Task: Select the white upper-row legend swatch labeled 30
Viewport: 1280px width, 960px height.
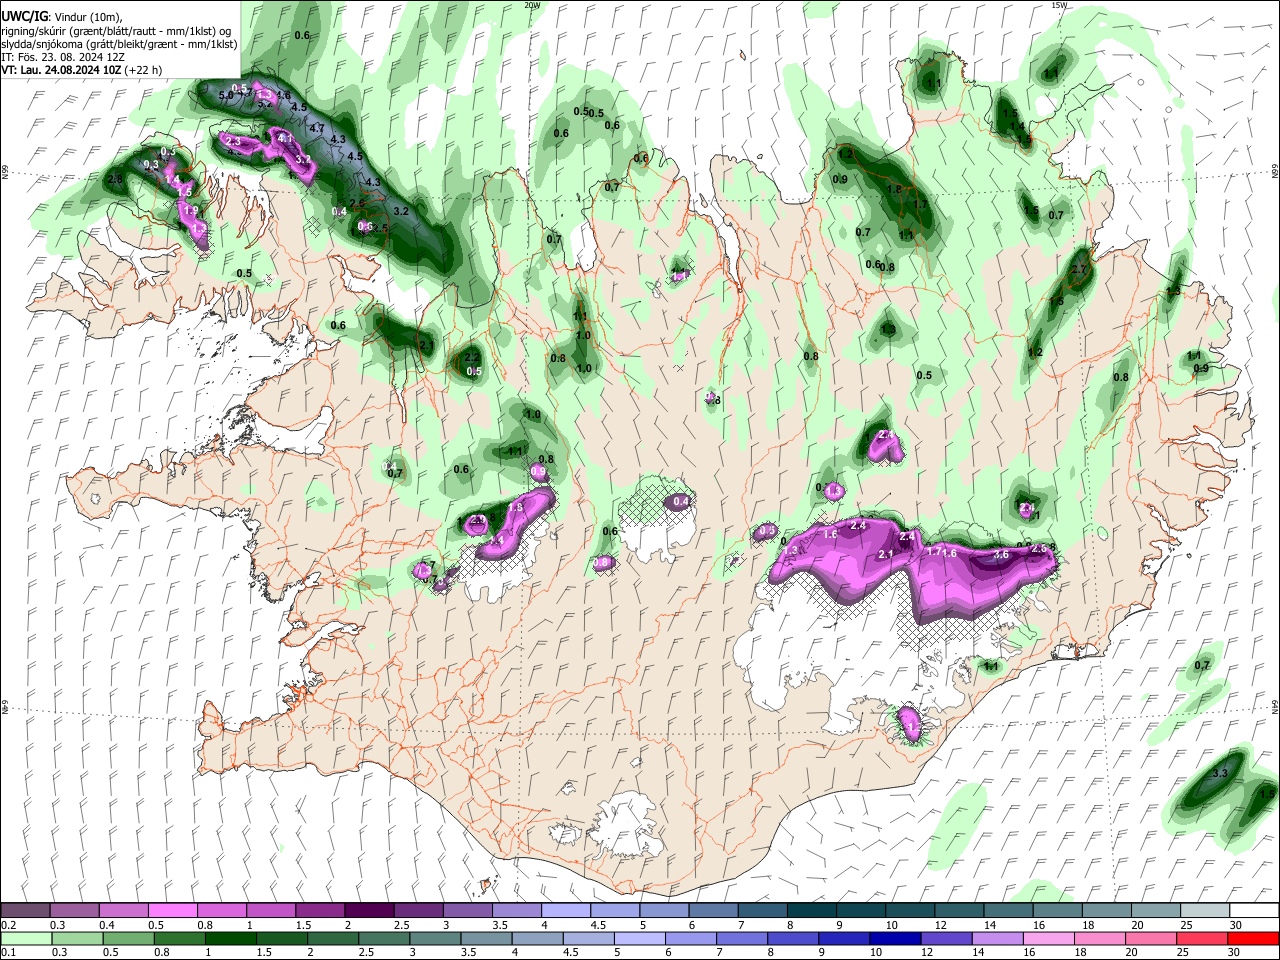Action: click(x=1253, y=911)
